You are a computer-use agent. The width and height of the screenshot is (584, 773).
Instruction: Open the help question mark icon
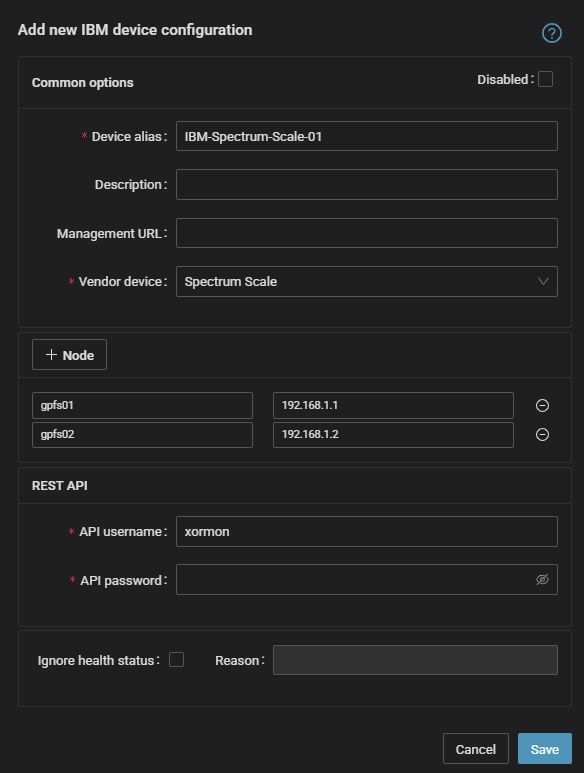pos(551,33)
